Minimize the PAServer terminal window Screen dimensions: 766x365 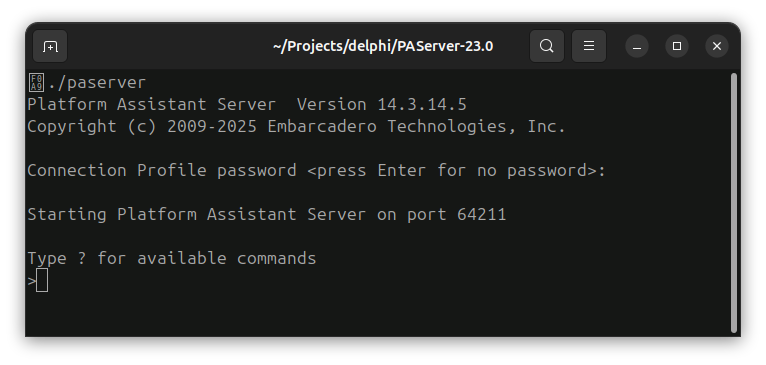(x=637, y=46)
